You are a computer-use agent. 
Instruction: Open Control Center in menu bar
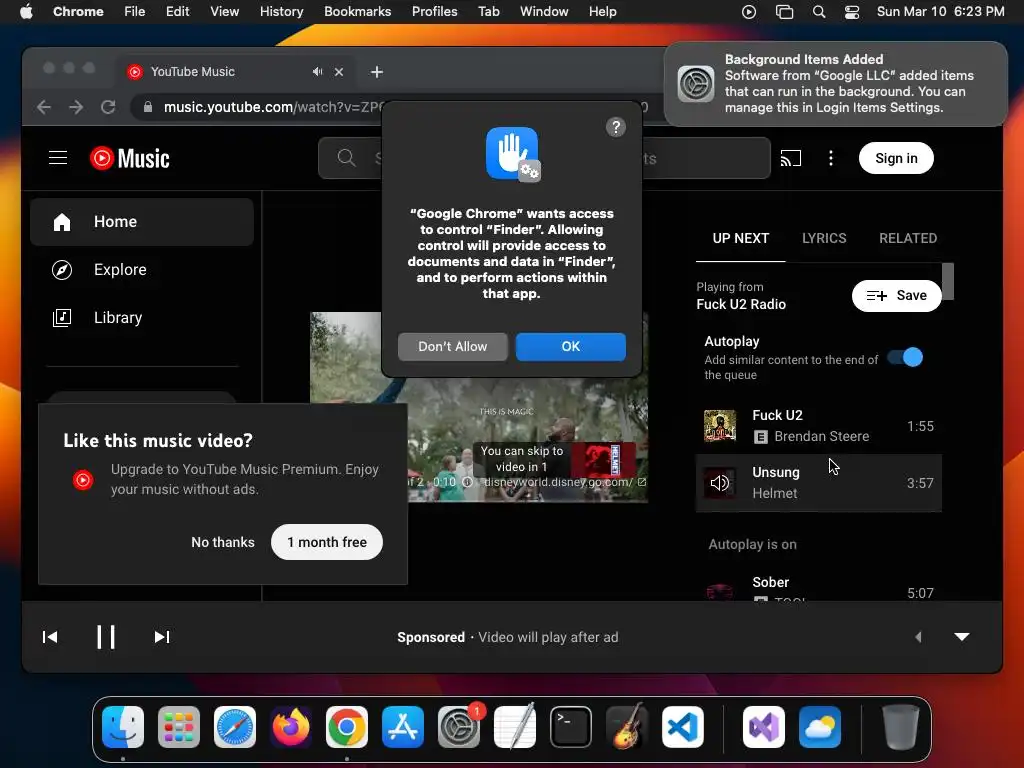(x=852, y=12)
